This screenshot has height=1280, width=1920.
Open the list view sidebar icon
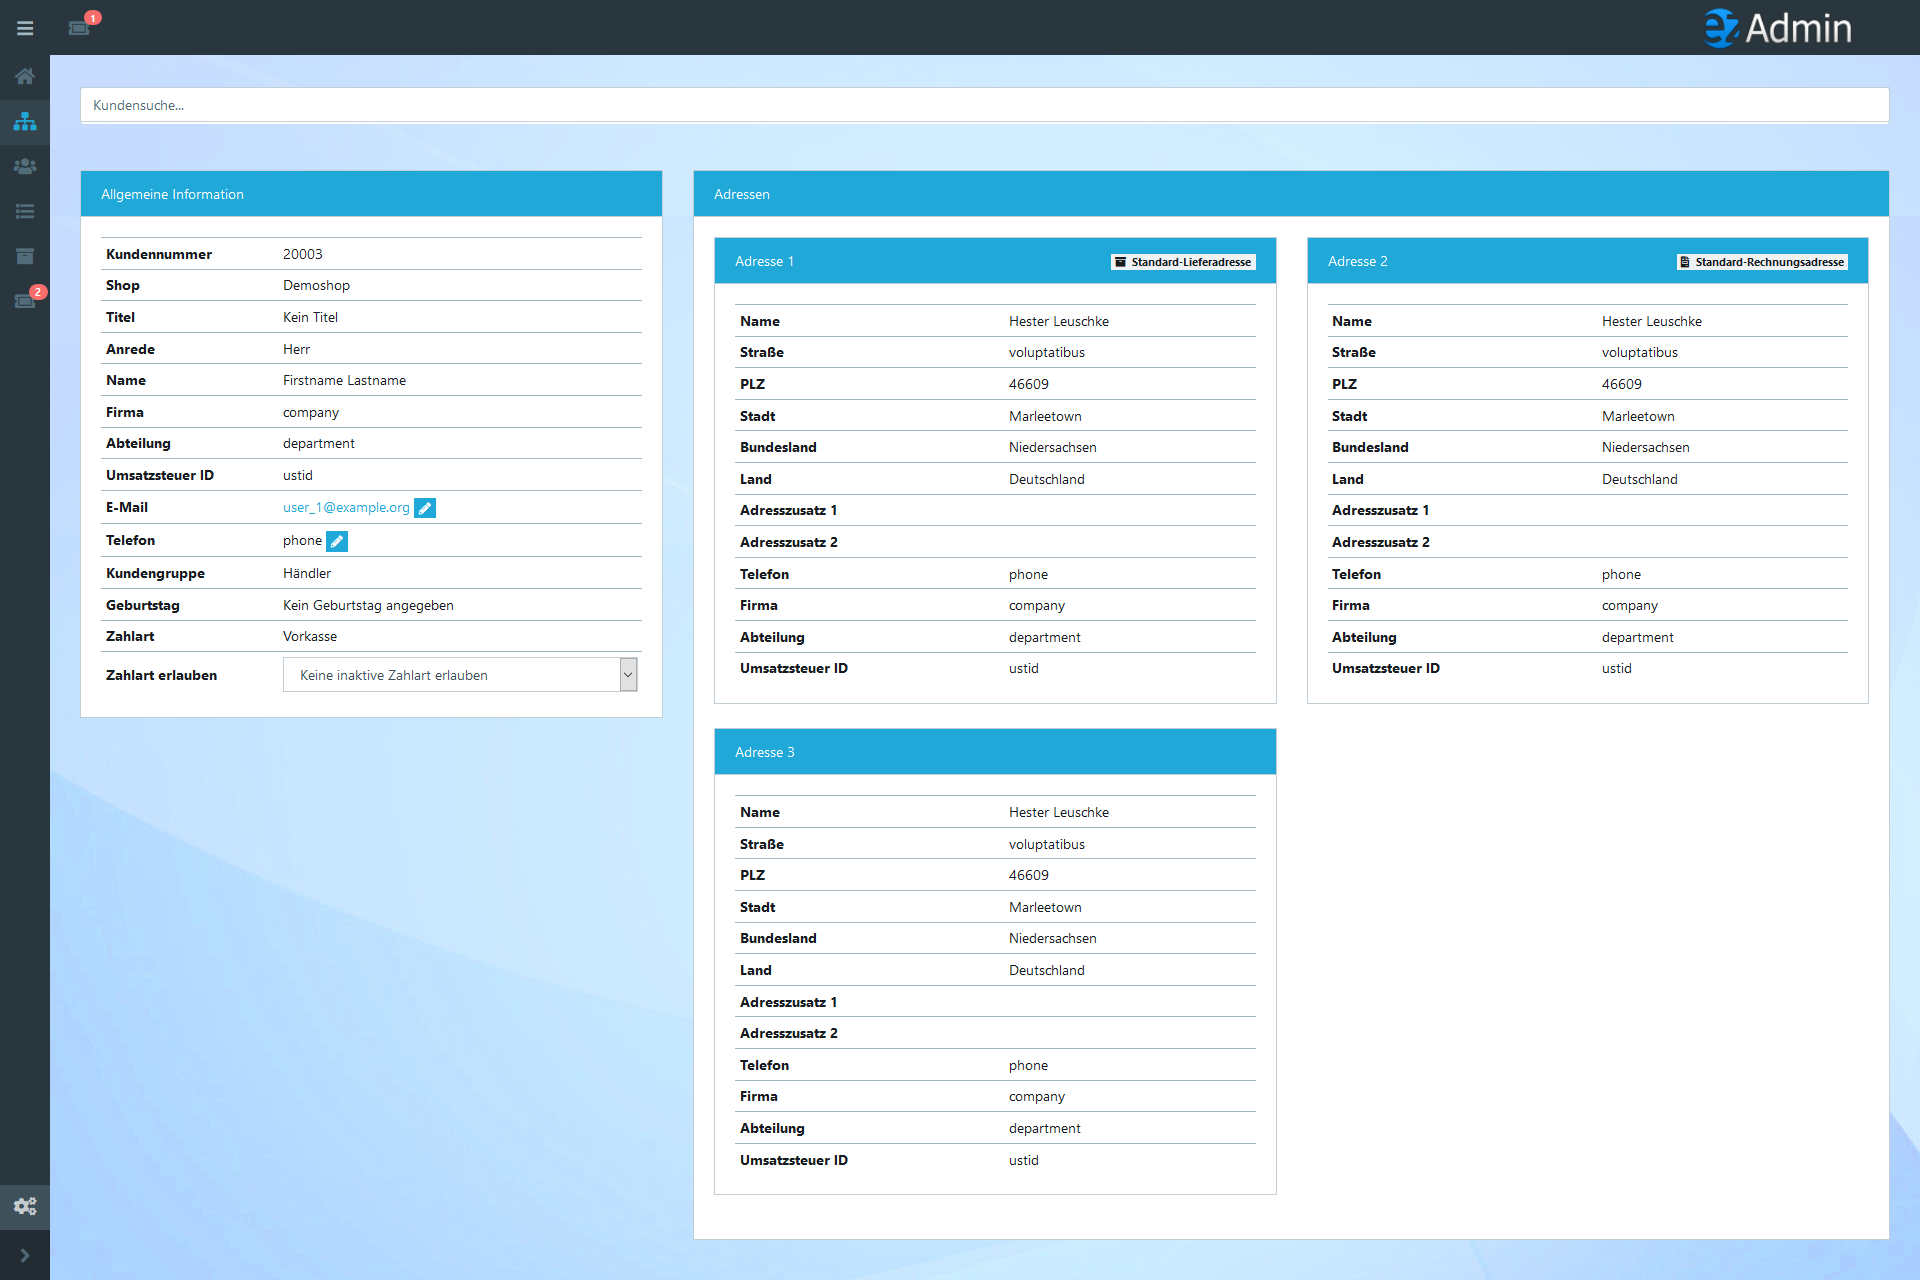click(x=25, y=211)
